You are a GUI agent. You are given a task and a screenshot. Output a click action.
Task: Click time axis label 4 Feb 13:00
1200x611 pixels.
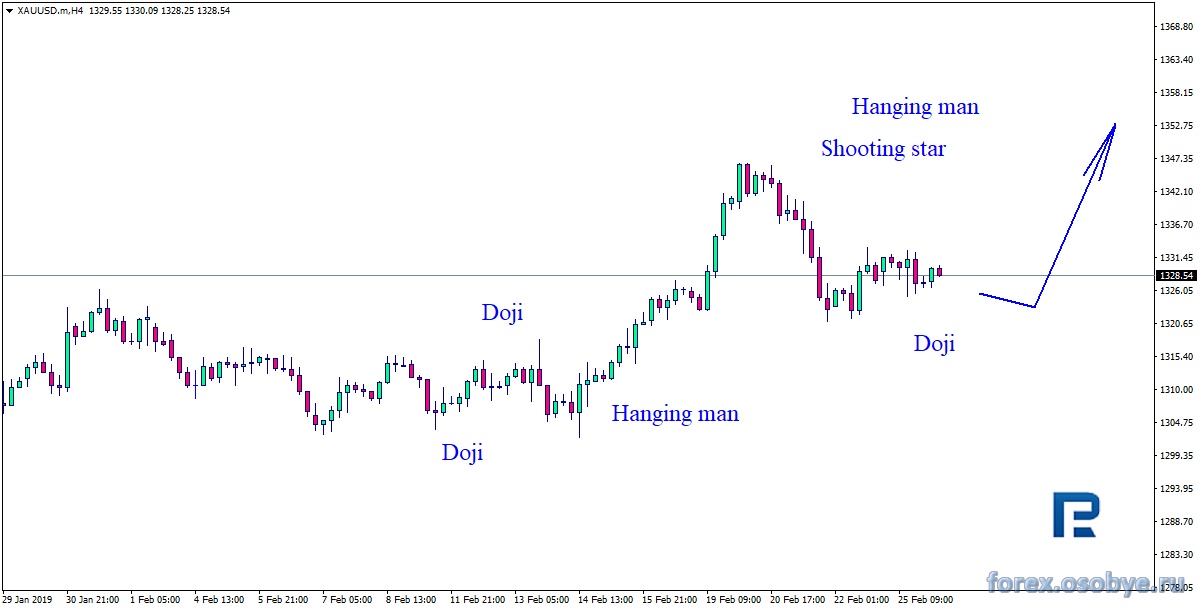point(220,600)
